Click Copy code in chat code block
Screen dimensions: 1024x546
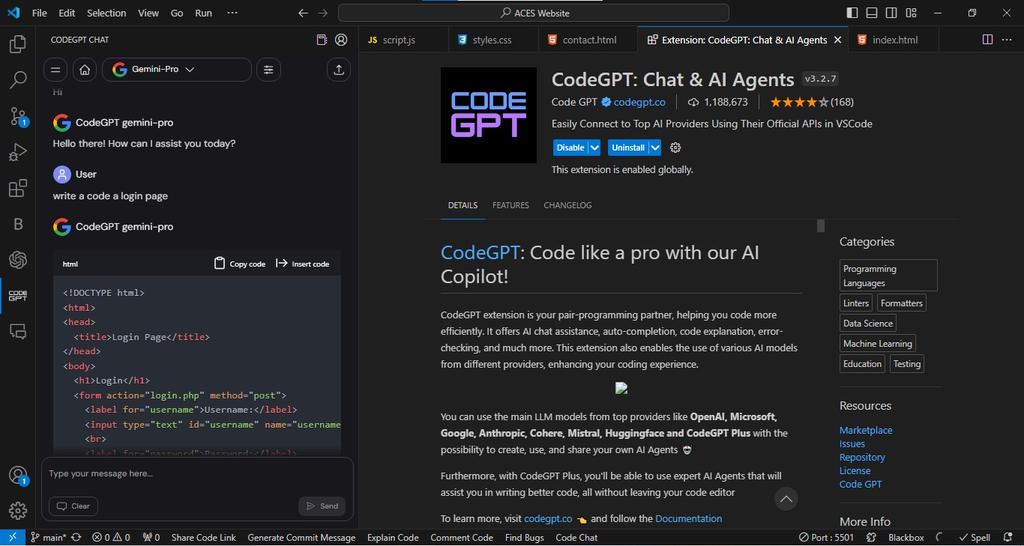(x=240, y=264)
